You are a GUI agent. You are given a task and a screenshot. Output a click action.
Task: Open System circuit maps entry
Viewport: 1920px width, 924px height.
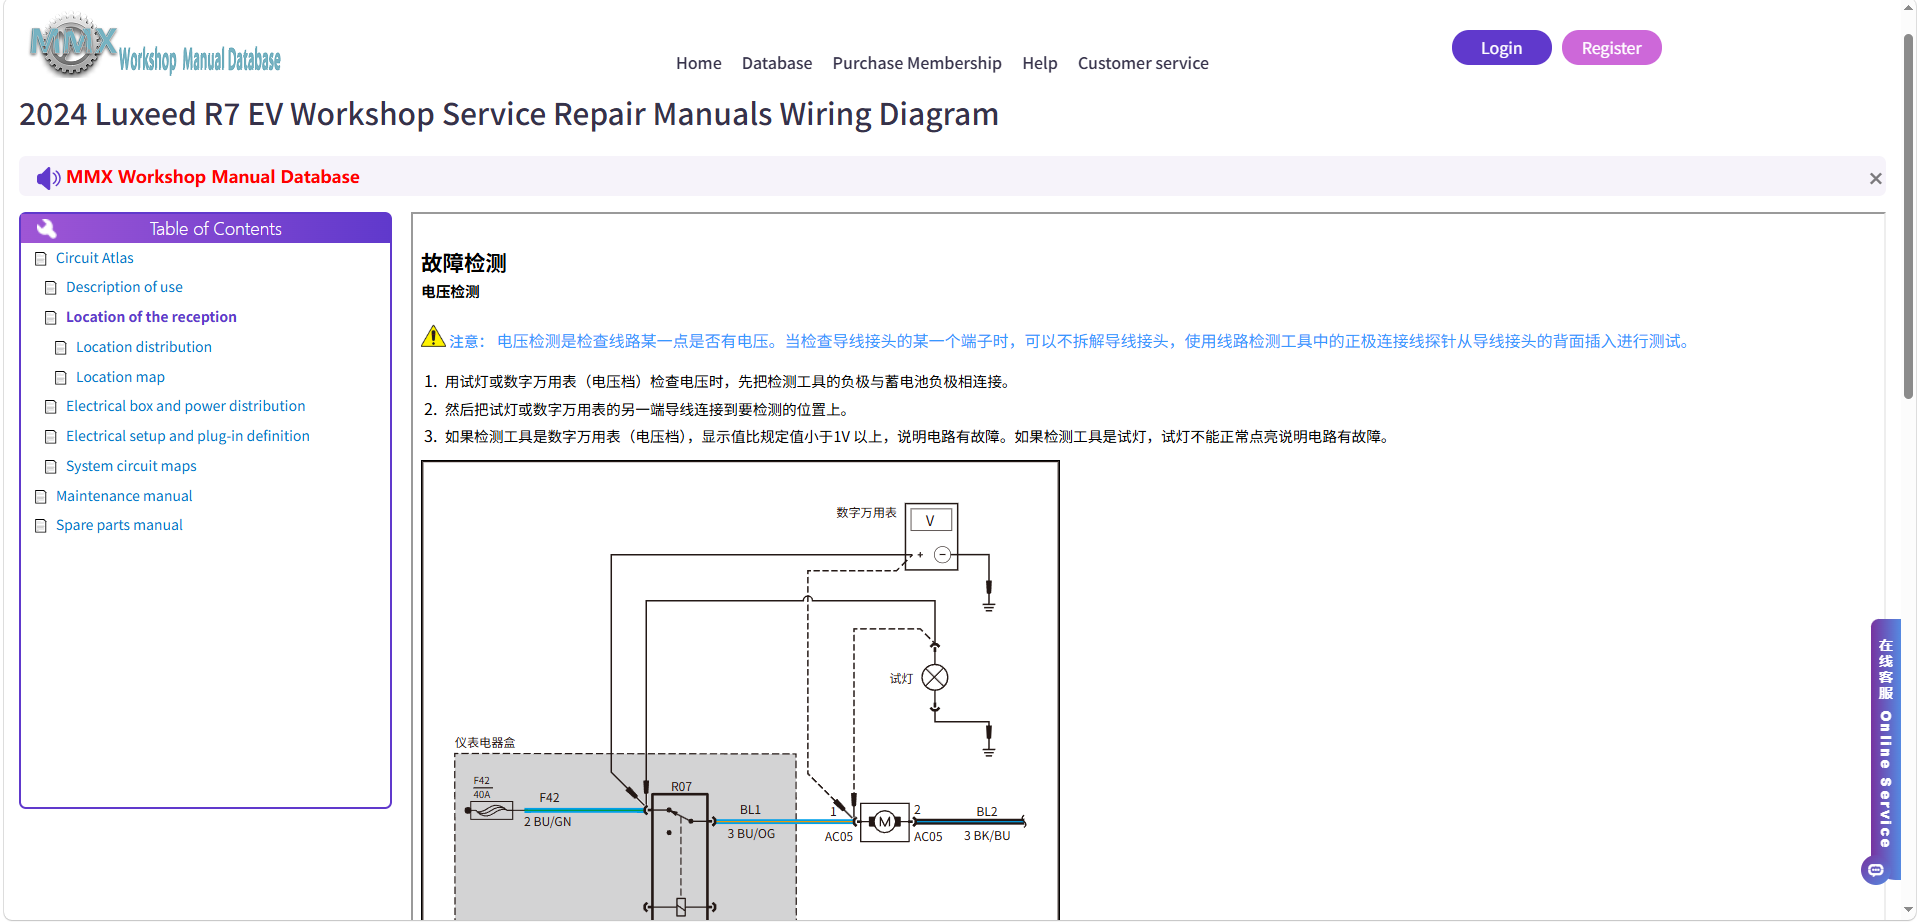(x=131, y=466)
